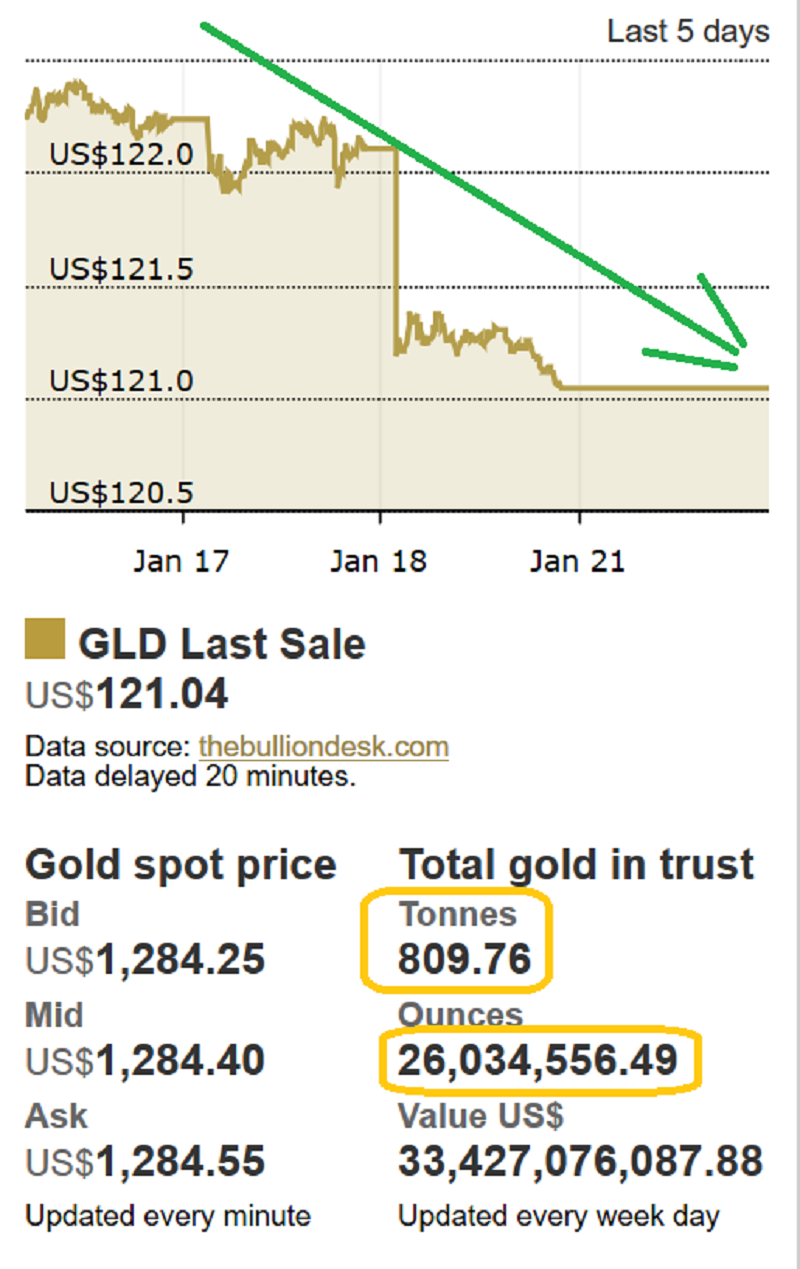Click the circled Tonnes value 809.76
The height and width of the screenshot is (1269, 800).
(465, 960)
